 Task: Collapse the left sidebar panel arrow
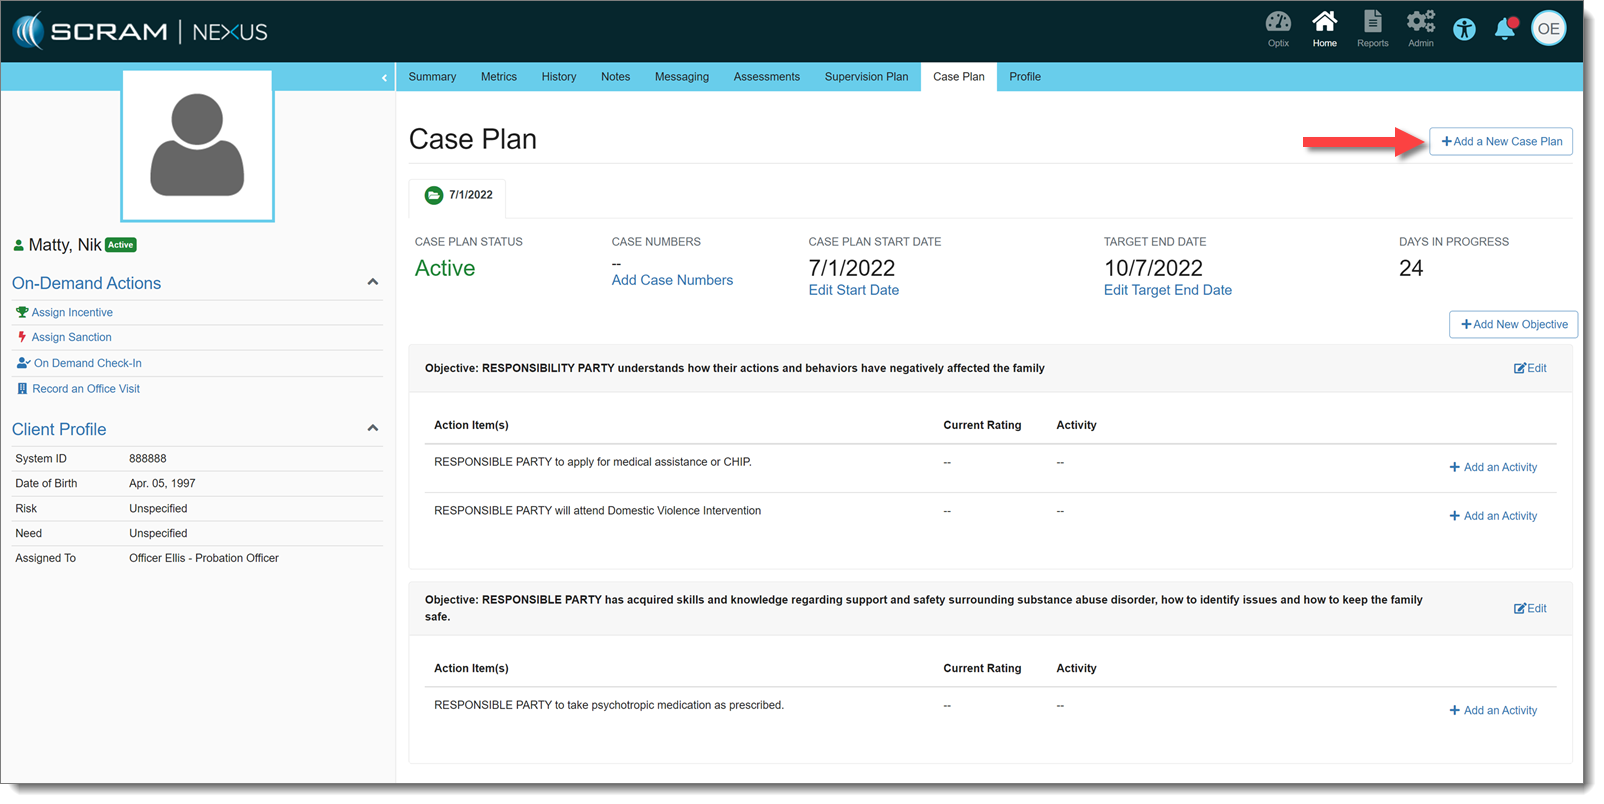(x=384, y=78)
